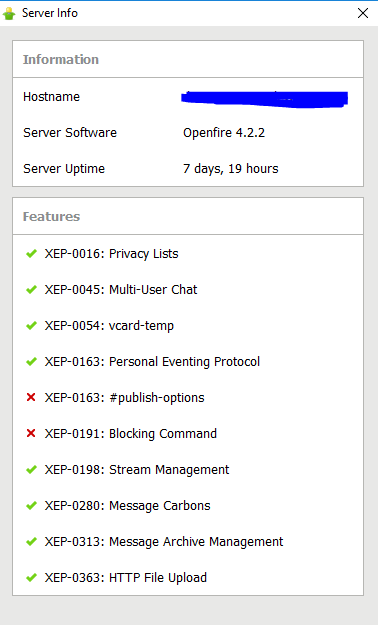Viewport: 378px width, 625px height.
Task: Click the green check beside Privacy Lists
Action: 31,254
